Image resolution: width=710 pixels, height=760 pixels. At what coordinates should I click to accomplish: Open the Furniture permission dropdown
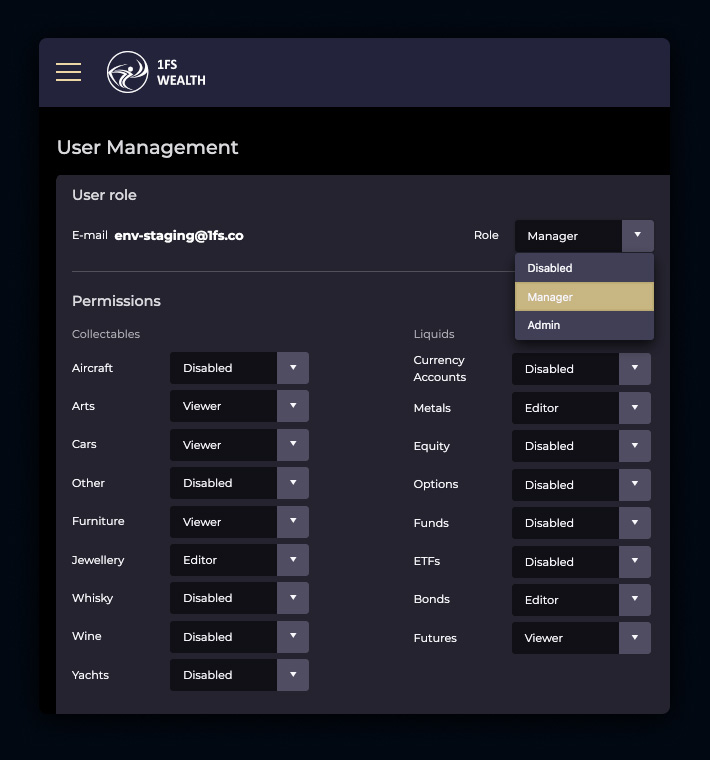tap(239, 522)
